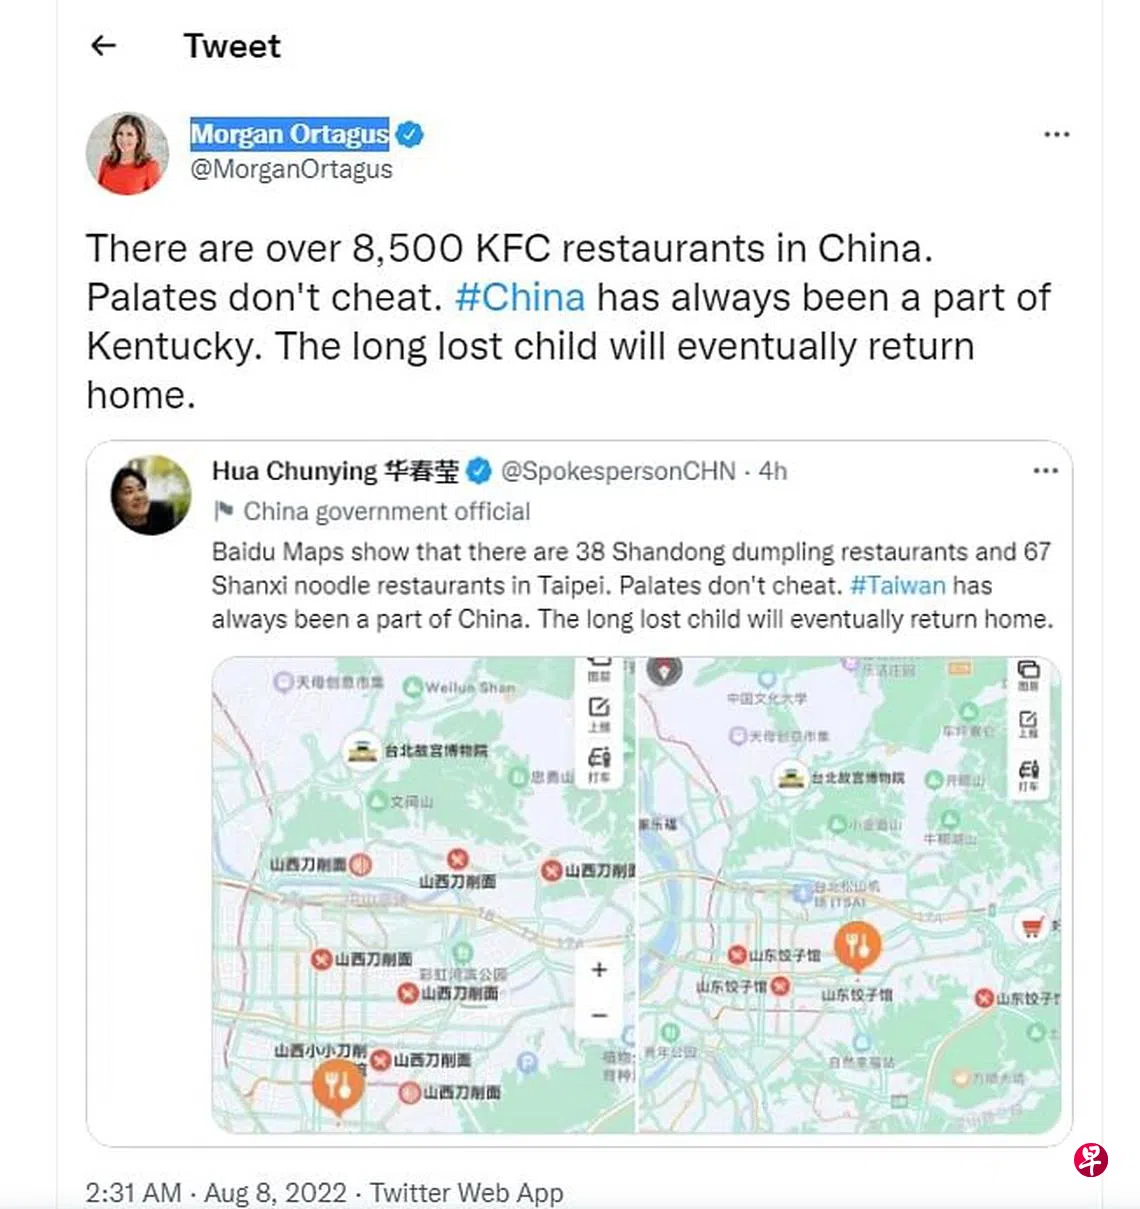Click the #Taiwan hashtag in quoted tweet

(x=897, y=585)
